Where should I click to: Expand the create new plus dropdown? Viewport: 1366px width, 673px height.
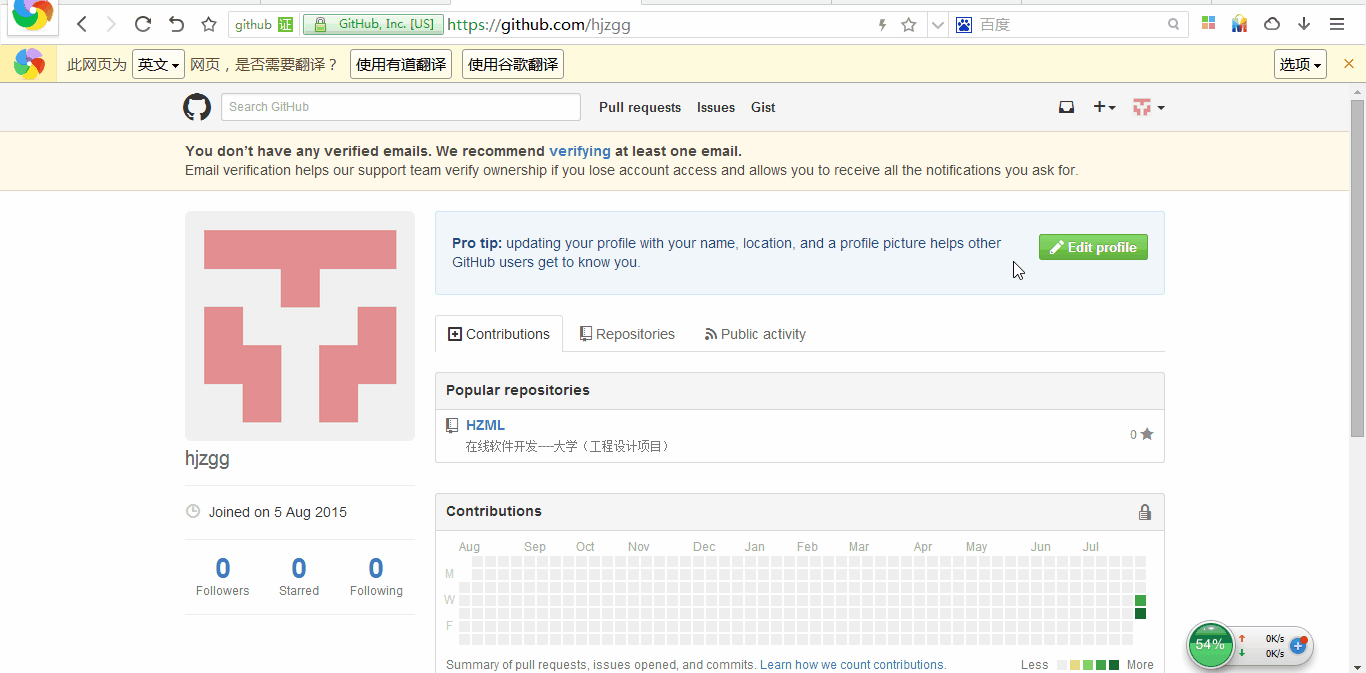tap(1104, 107)
